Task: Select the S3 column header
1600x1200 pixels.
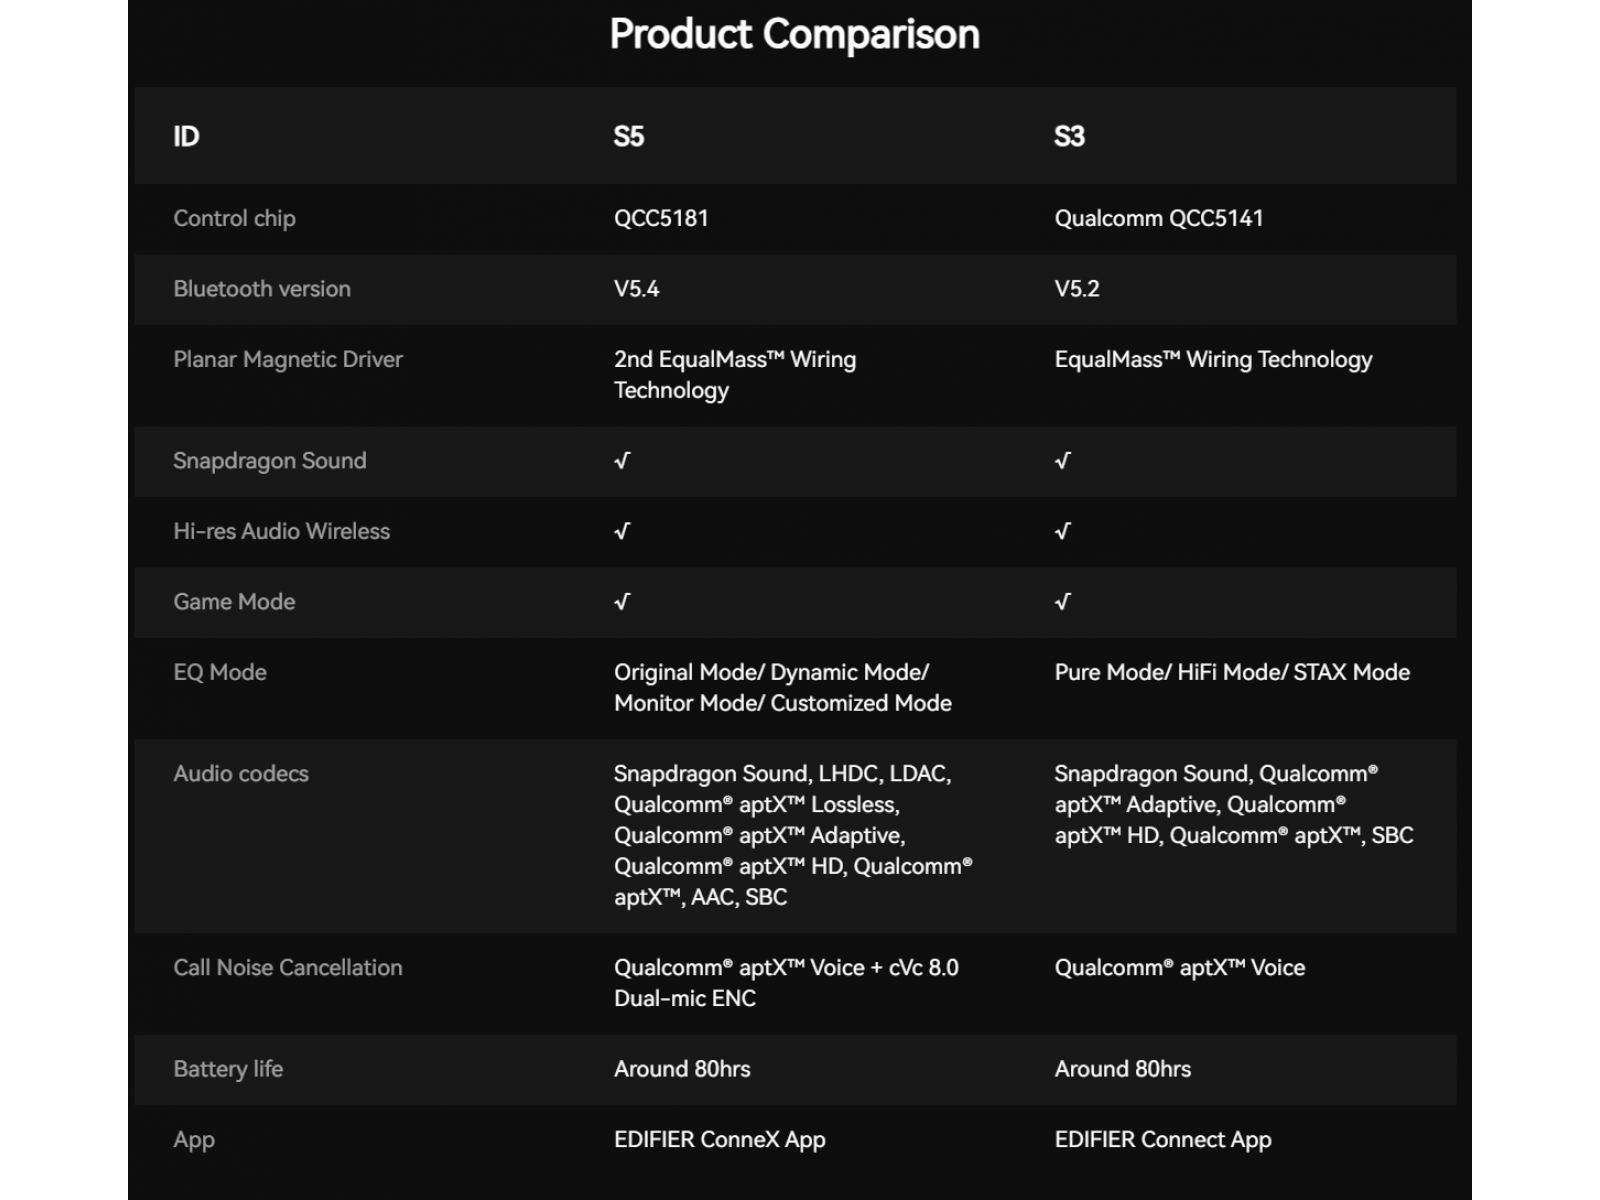Action: (1070, 136)
